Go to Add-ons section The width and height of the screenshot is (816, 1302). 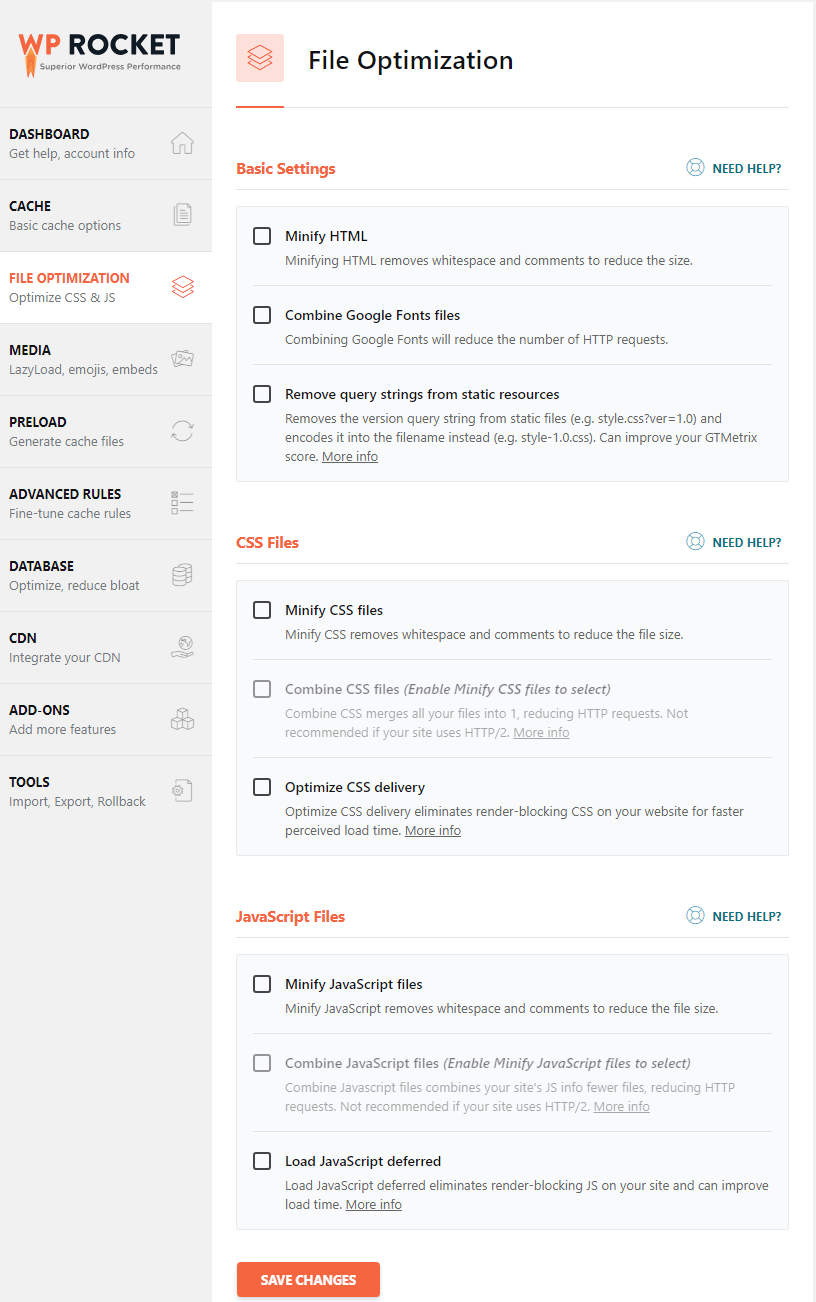click(106, 719)
